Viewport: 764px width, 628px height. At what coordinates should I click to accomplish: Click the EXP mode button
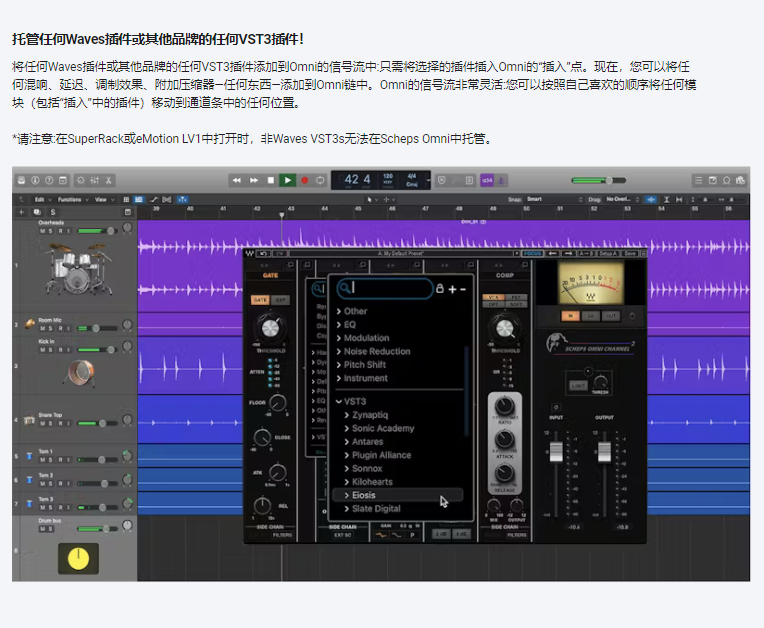pos(281,300)
